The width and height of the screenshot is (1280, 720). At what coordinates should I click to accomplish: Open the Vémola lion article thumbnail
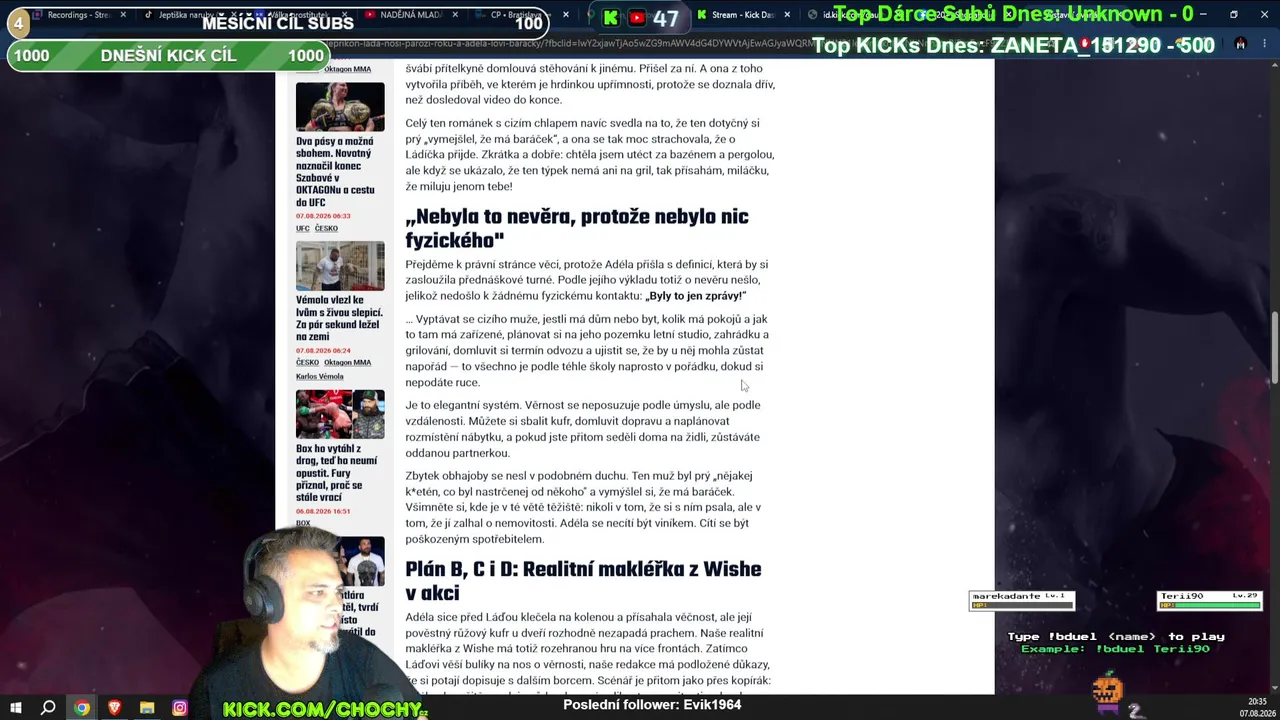tap(340, 265)
